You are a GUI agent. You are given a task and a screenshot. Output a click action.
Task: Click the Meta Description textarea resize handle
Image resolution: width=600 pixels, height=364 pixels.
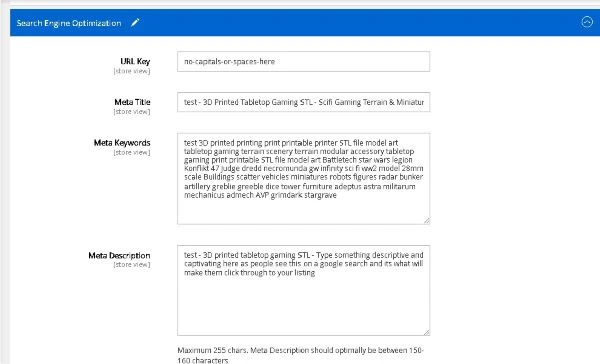pyautogui.click(x=427, y=332)
